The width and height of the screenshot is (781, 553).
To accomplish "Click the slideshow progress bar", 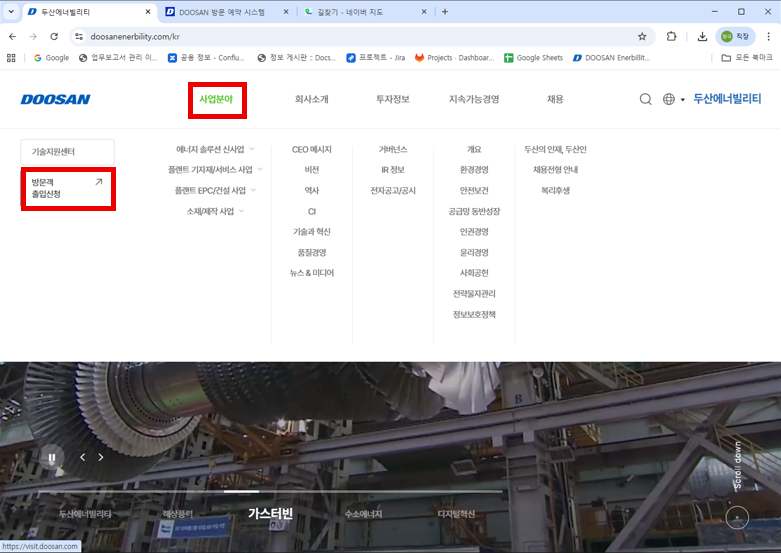I will (x=364, y=492).
